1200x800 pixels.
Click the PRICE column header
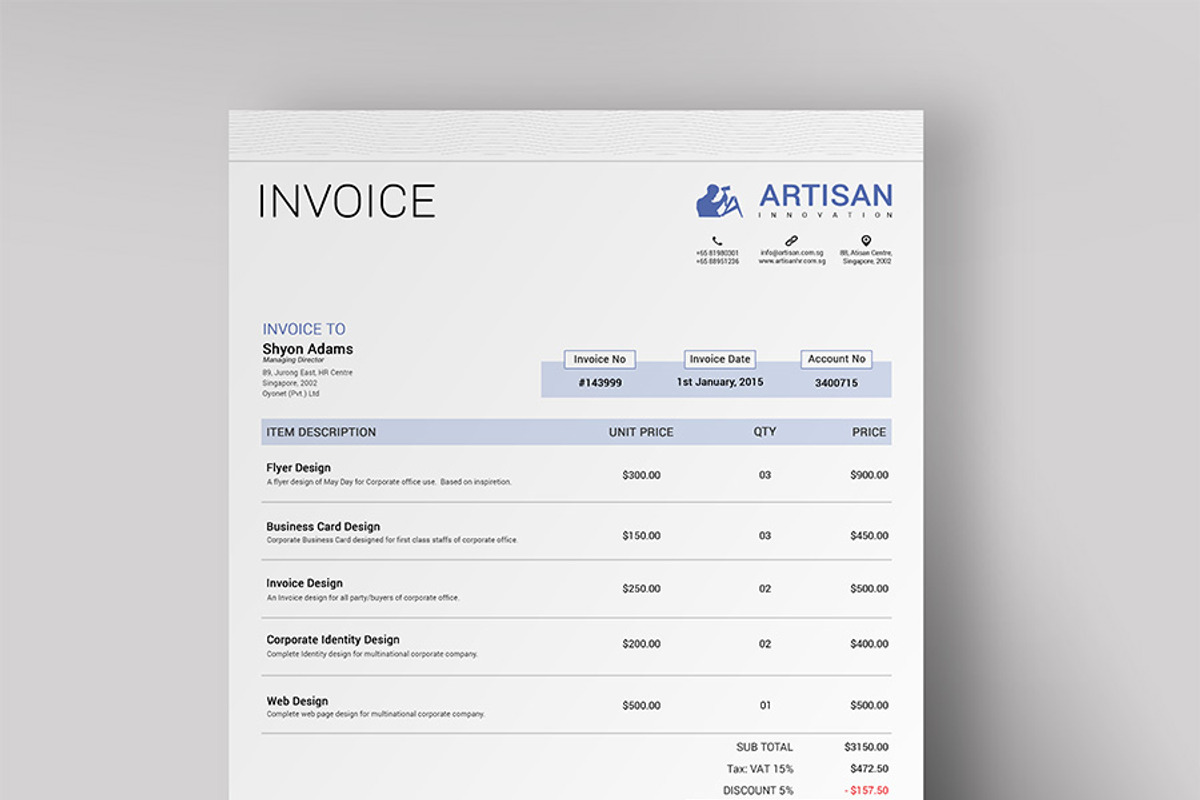coord(868,432)
